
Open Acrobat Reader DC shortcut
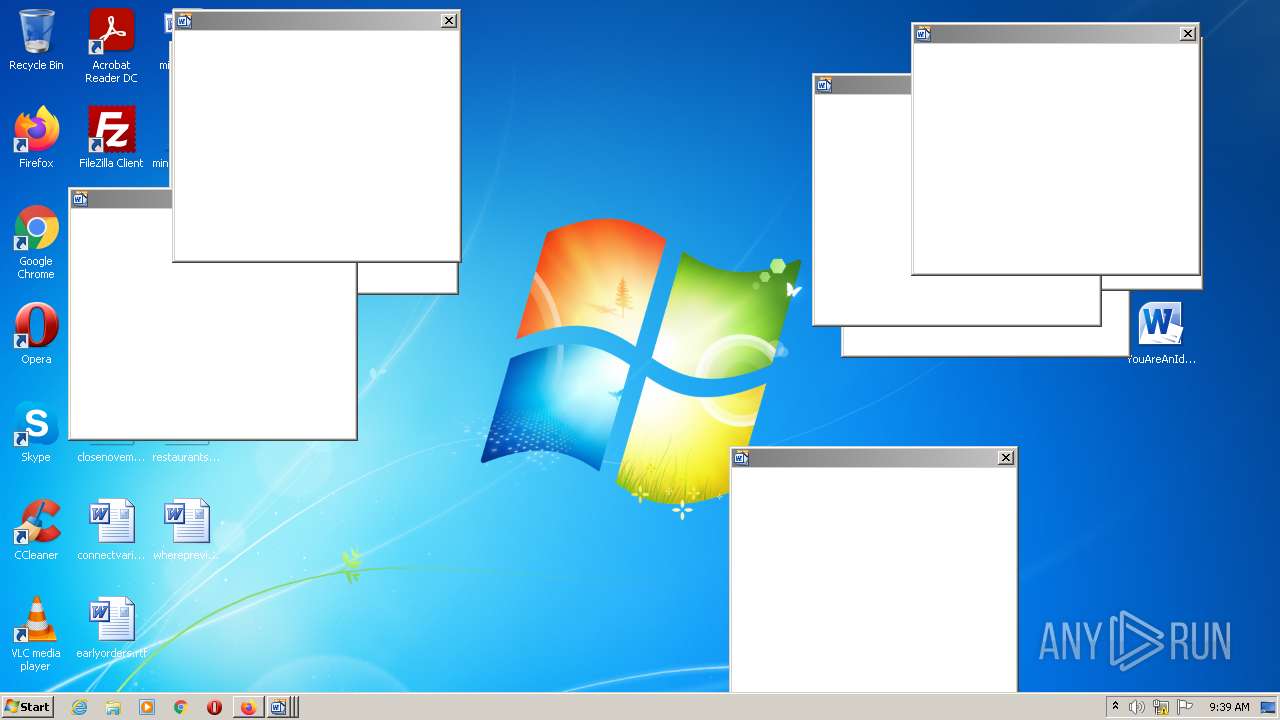(x=111, y=46)
